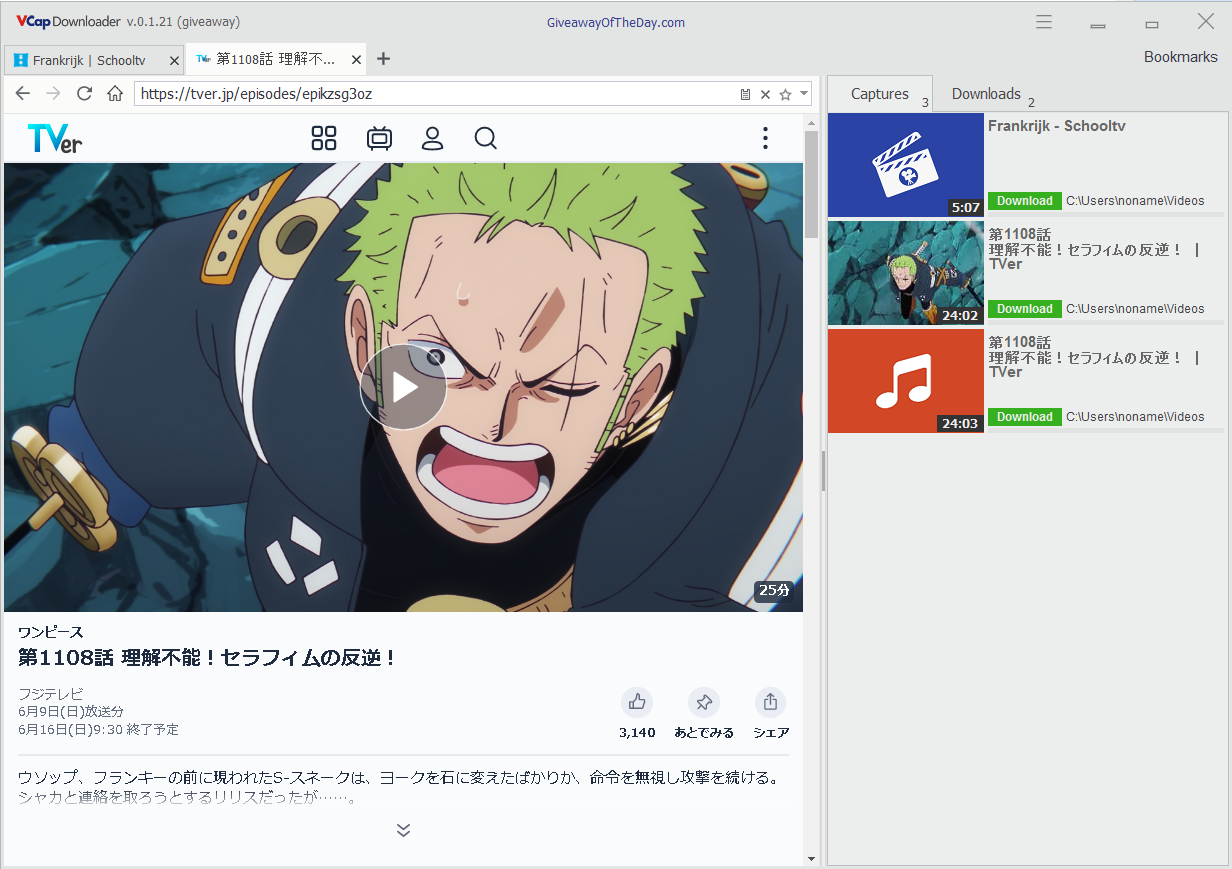This screenshot has height=869, width=1232.
Task: Open the TVer three-dot more menu
Action: point(765,138)
